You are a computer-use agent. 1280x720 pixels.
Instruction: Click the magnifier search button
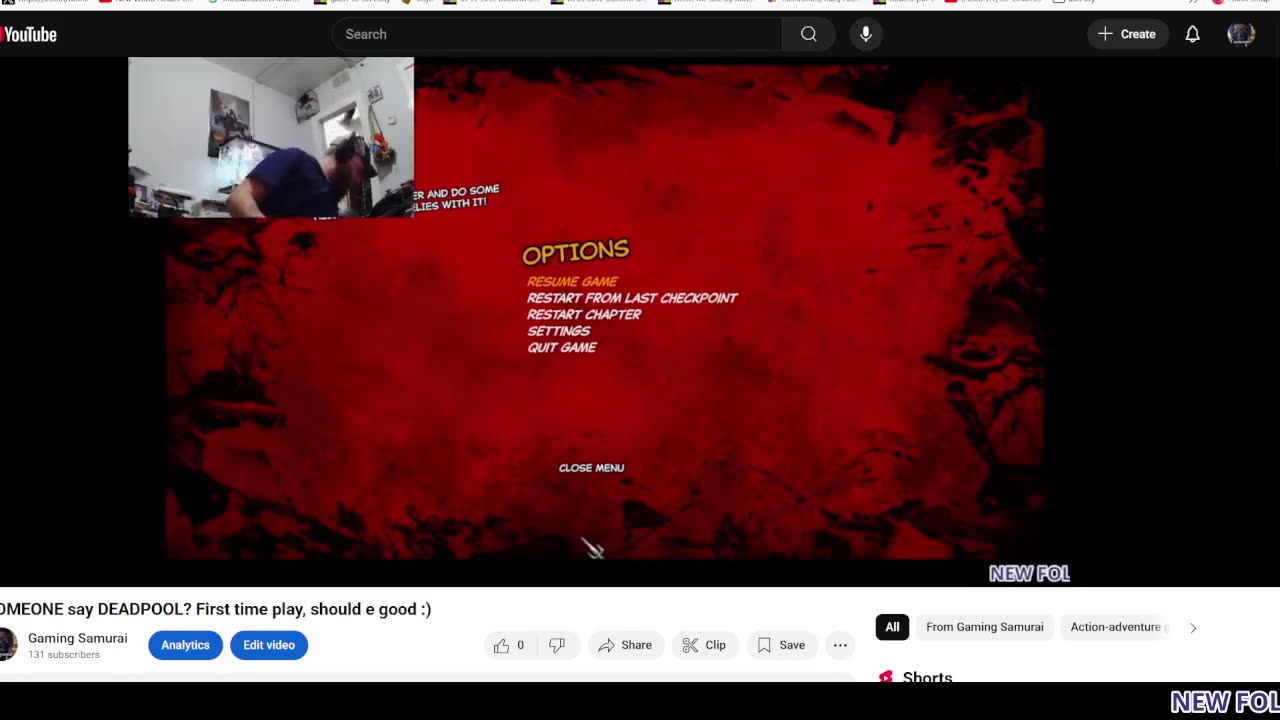click(809, 34)
